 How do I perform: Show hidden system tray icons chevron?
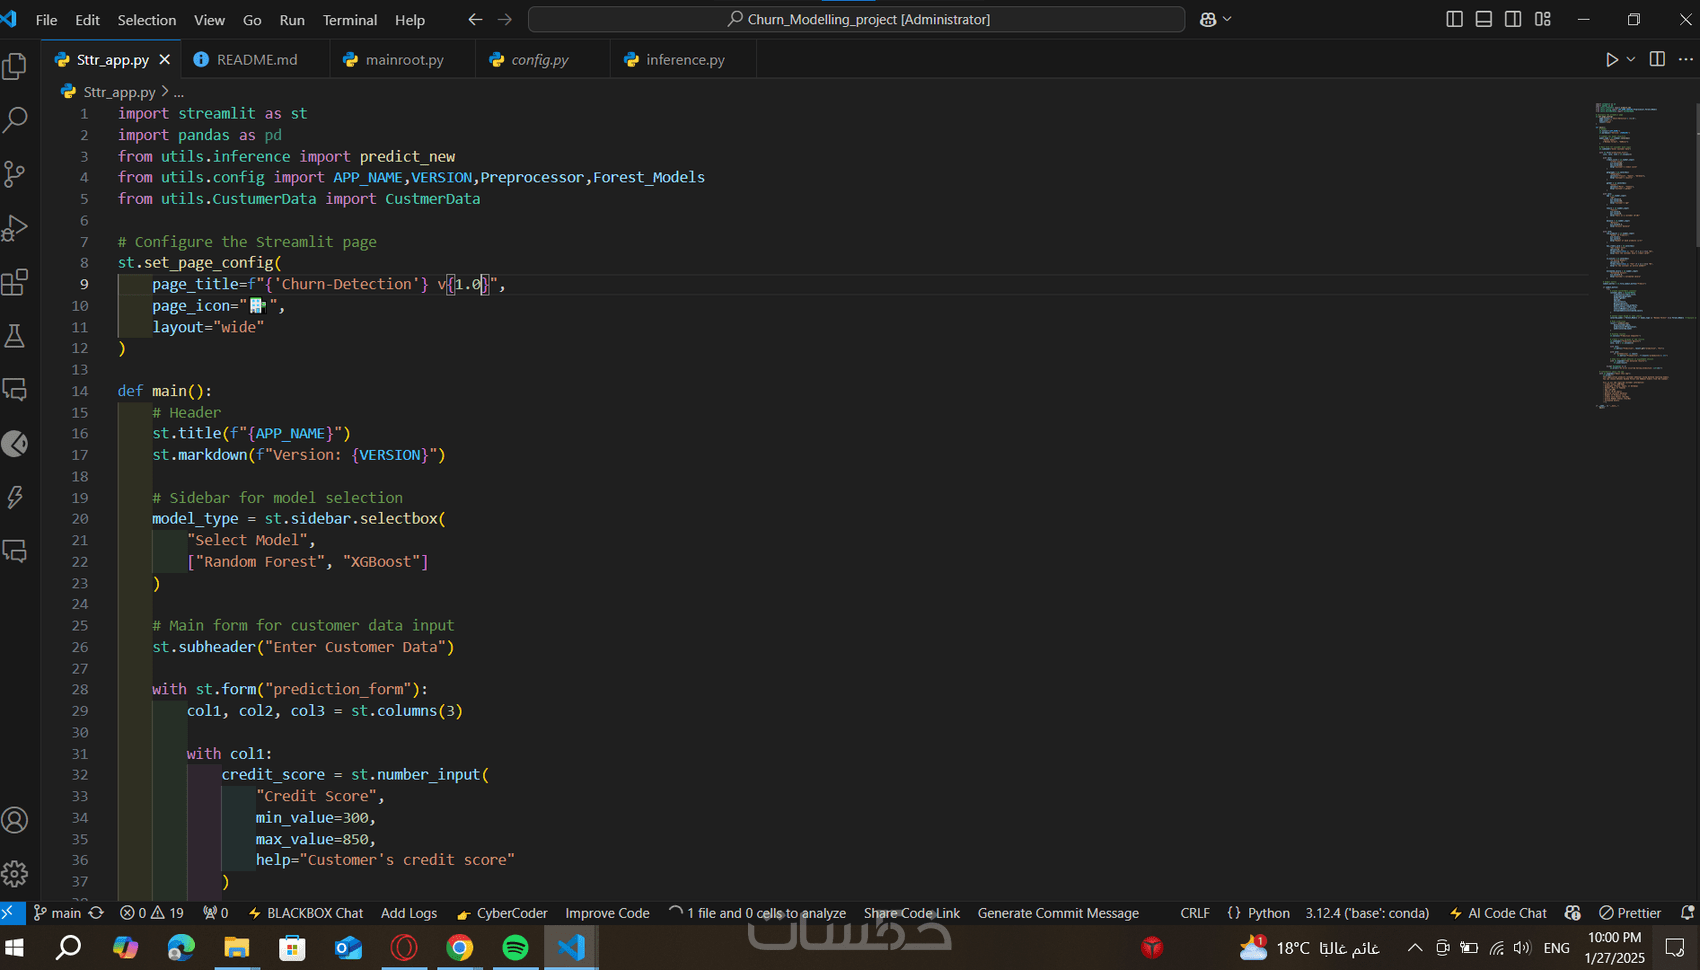(1415, 948)
